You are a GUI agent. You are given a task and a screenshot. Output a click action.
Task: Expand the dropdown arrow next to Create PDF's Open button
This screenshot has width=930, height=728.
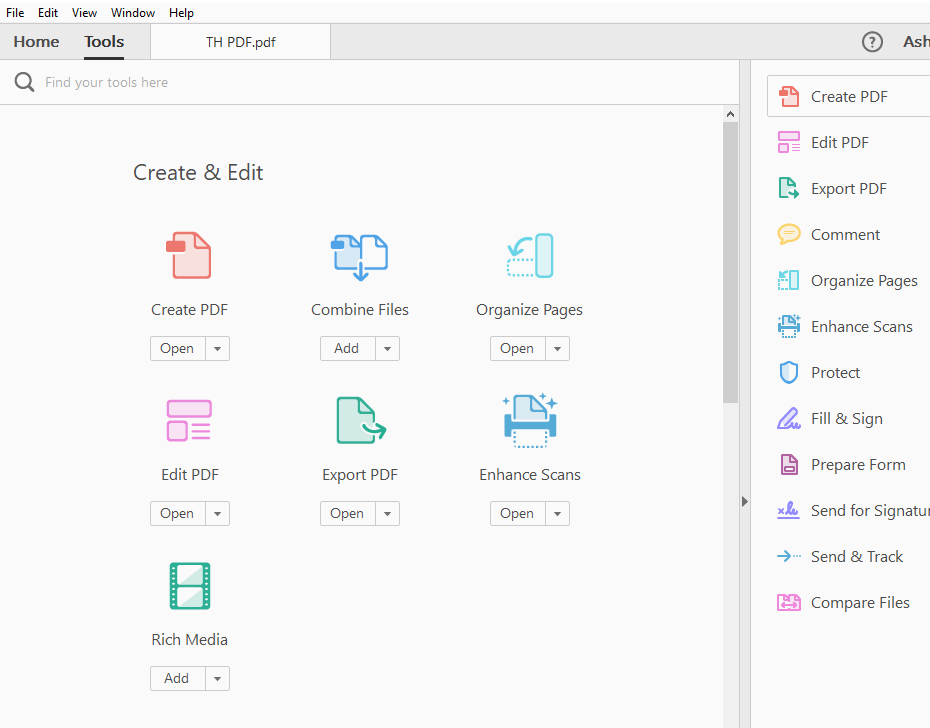click(x=217, y=348)
